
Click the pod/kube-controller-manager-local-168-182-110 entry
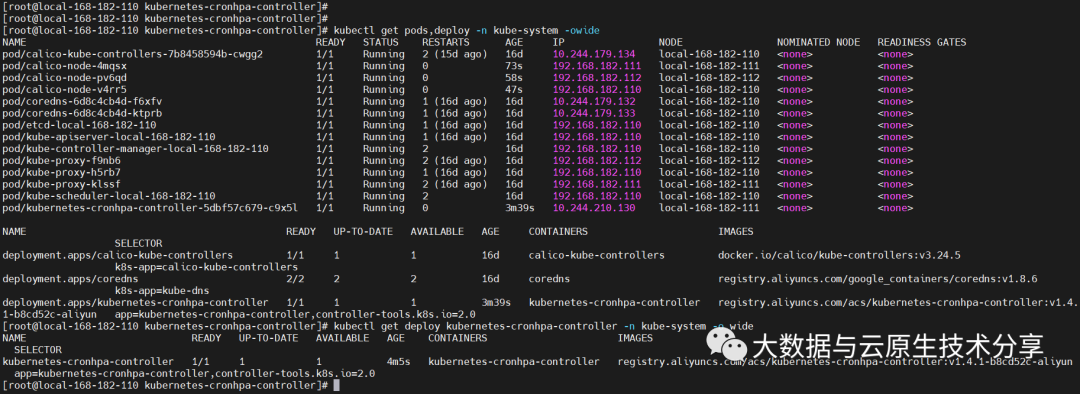136,149
